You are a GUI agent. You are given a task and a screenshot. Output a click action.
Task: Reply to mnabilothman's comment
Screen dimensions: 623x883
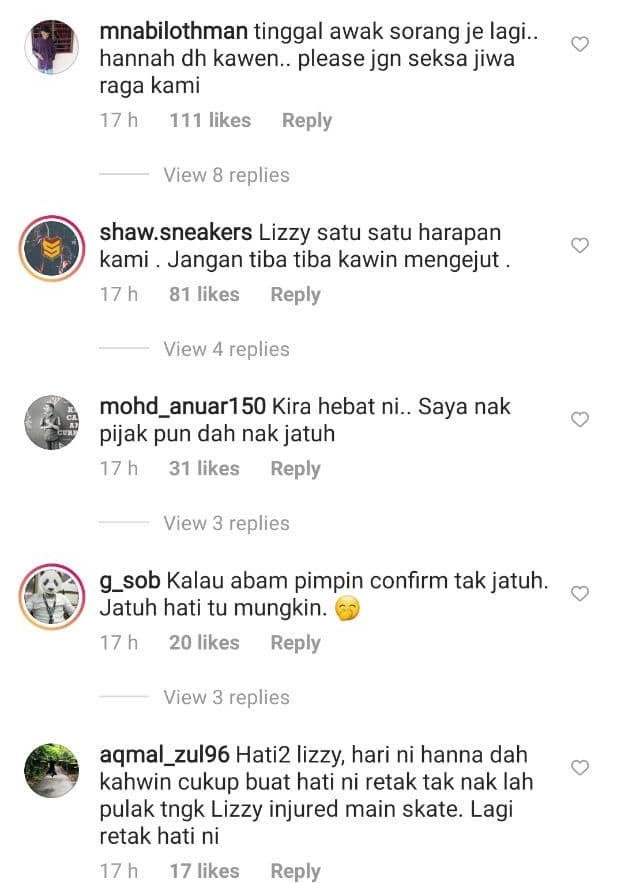click(307, 121)
